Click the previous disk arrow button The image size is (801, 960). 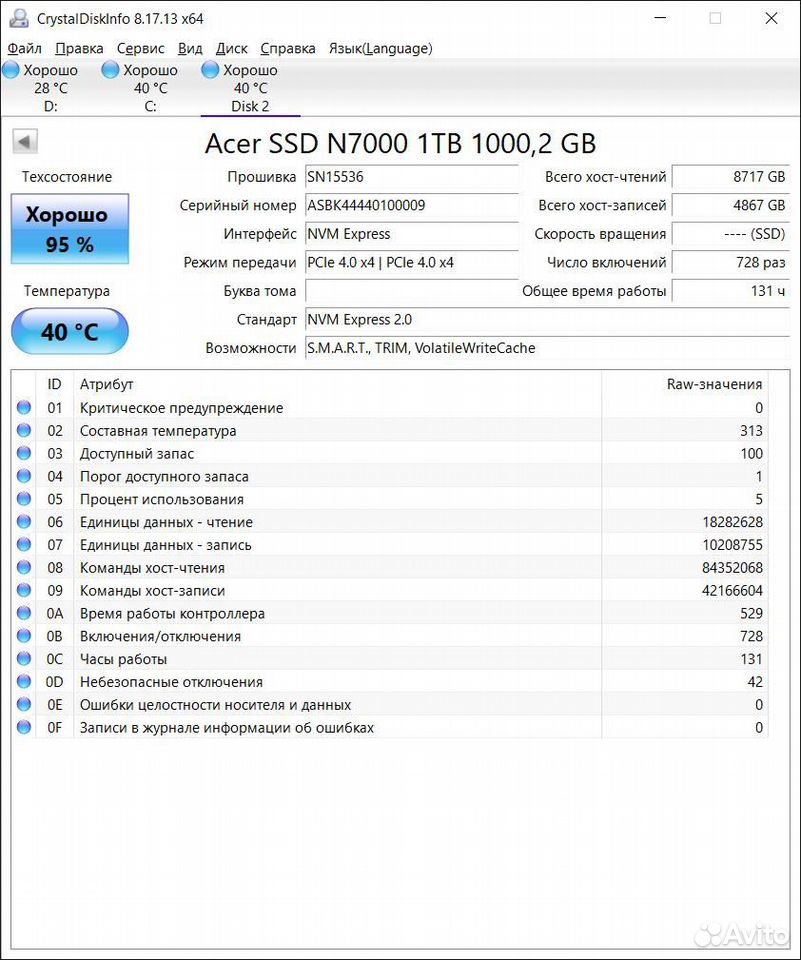point(25,142)
